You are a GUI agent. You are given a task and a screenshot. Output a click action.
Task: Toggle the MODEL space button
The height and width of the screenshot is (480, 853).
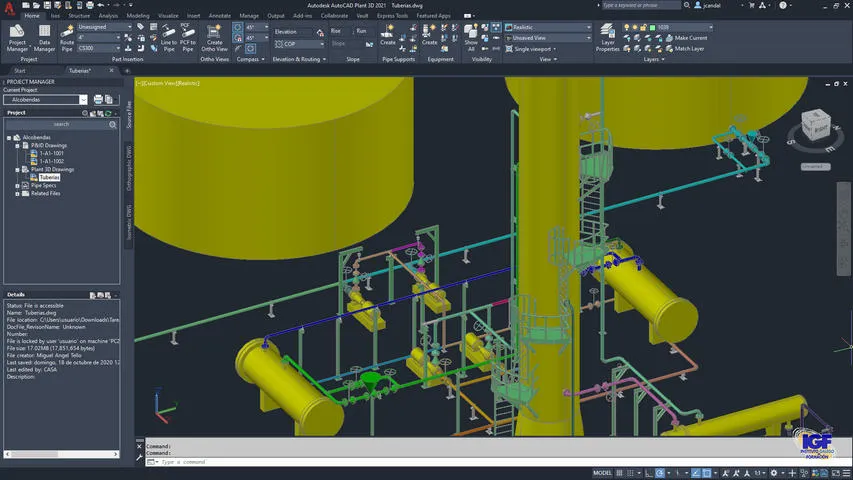(602, 473)
